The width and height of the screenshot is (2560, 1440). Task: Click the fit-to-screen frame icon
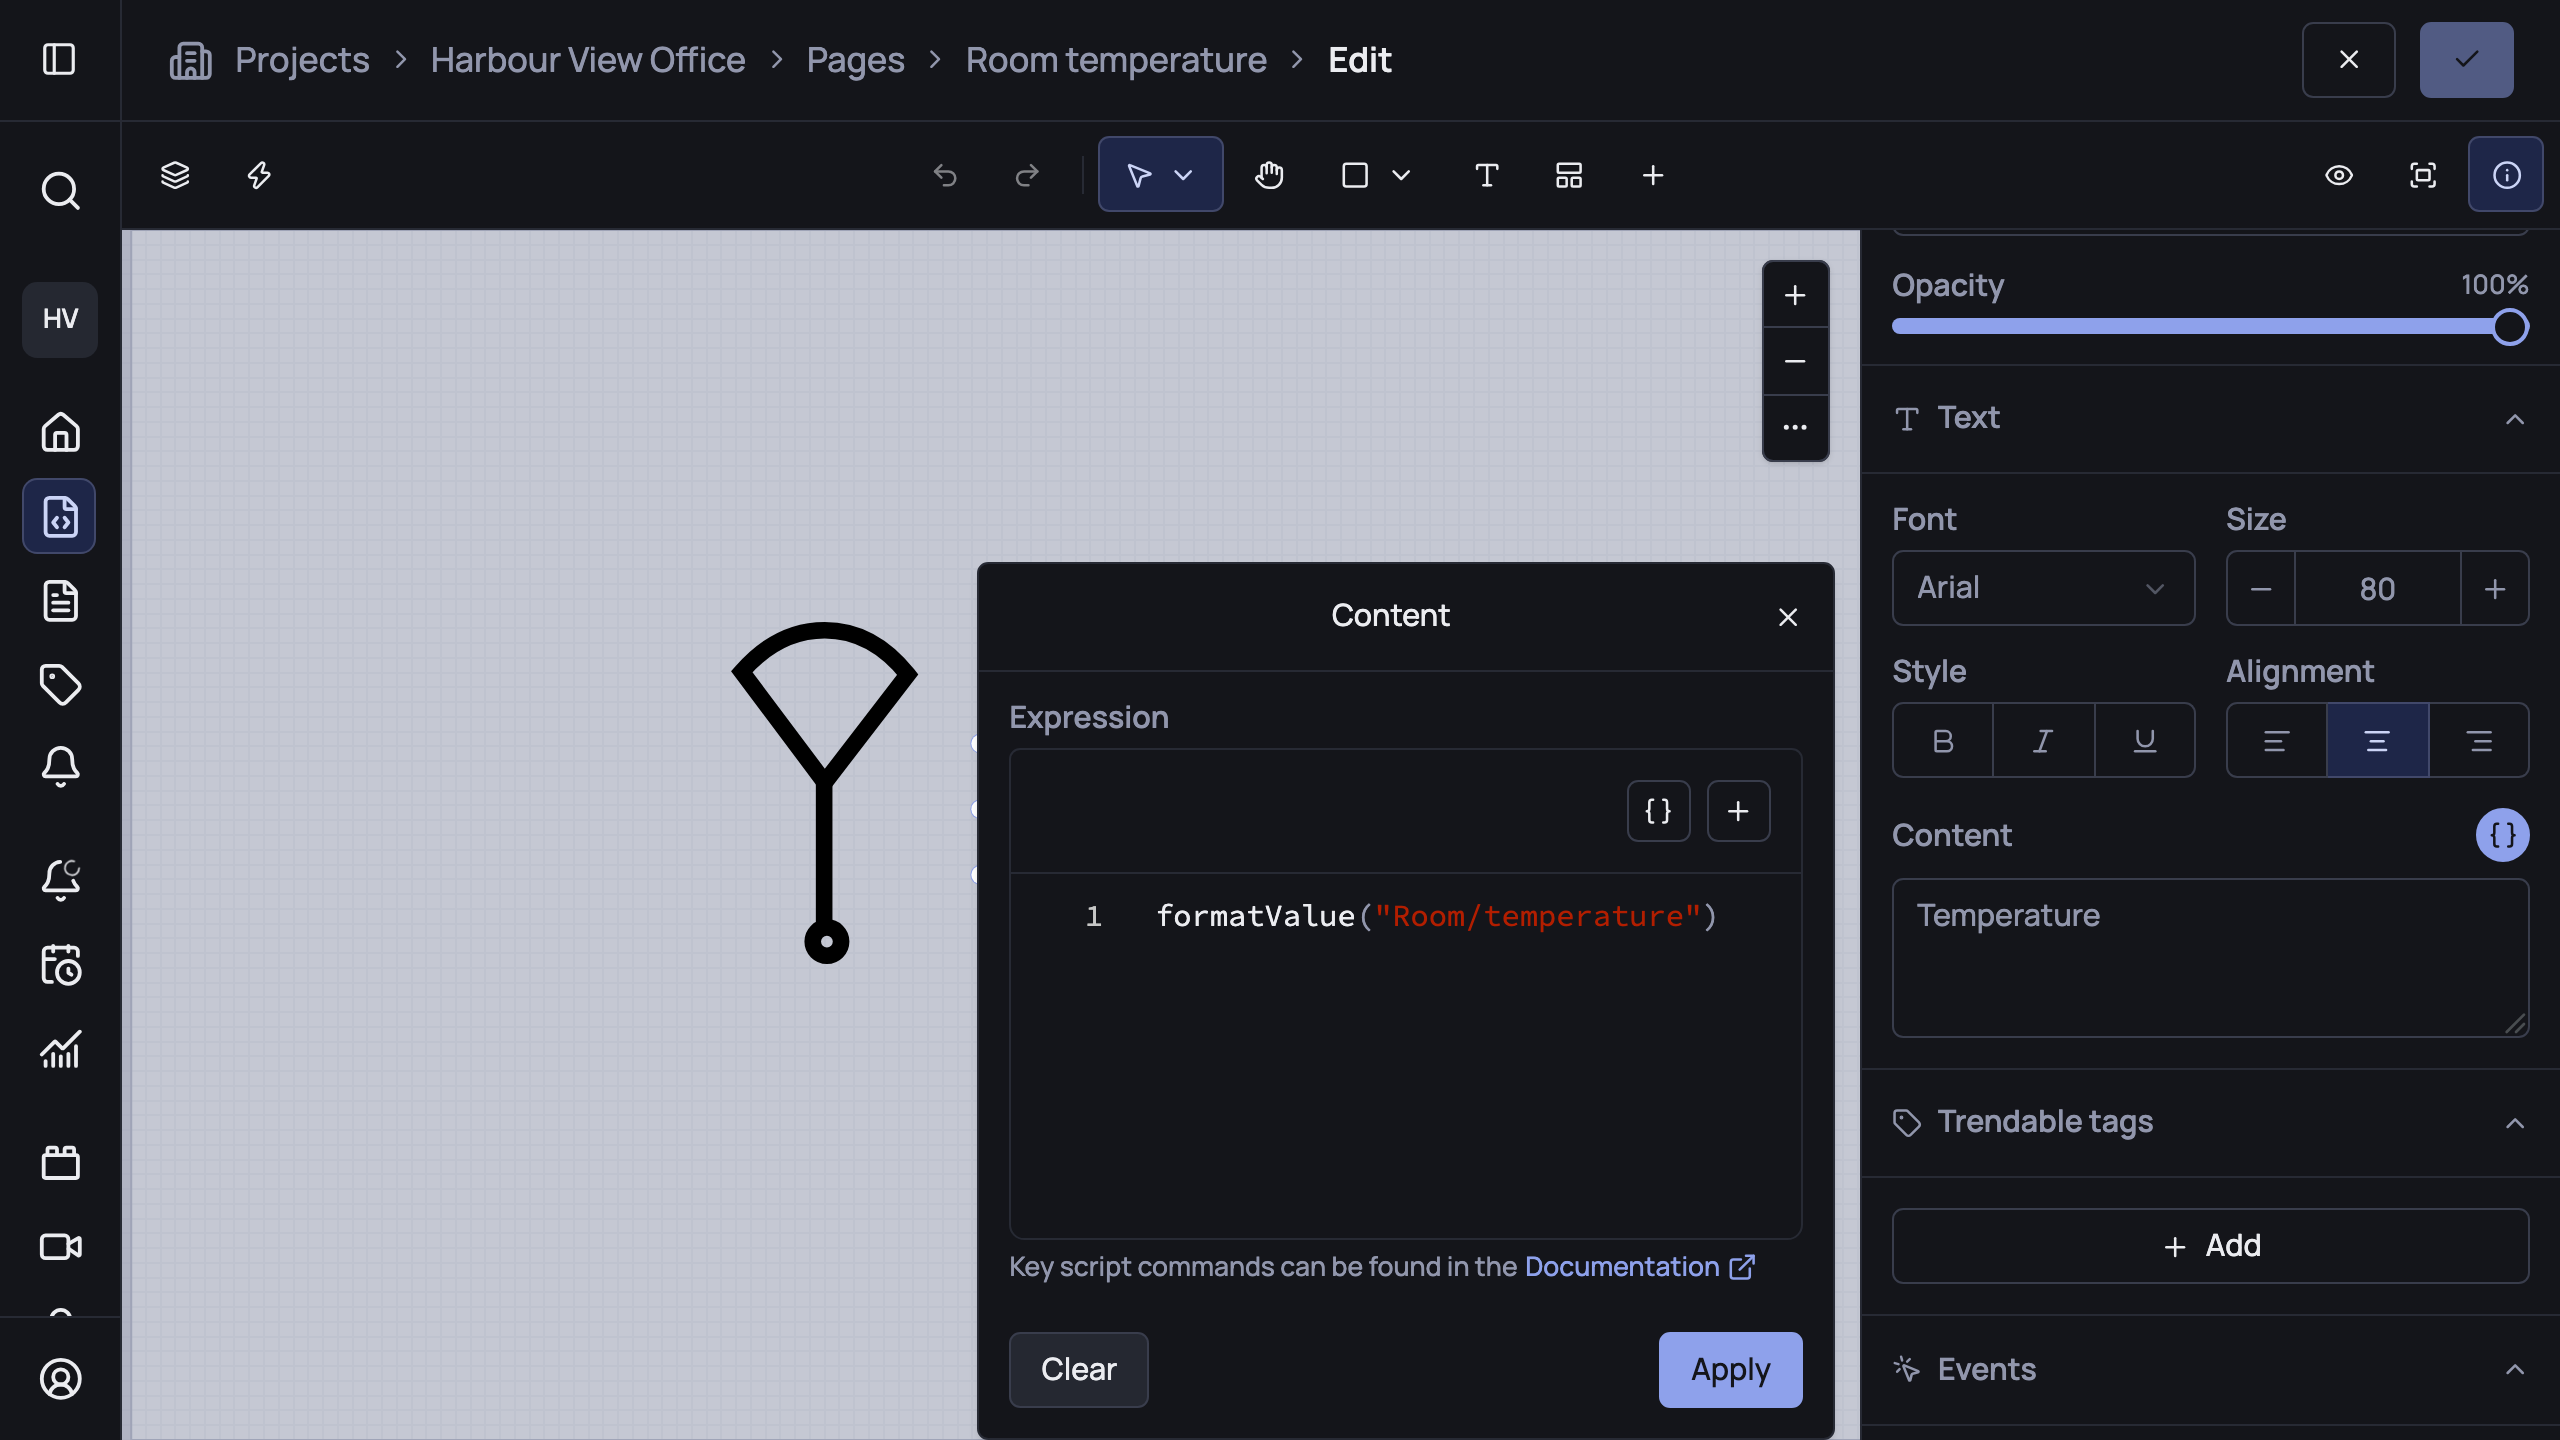pyautogui.click(x=2423, y=175)
